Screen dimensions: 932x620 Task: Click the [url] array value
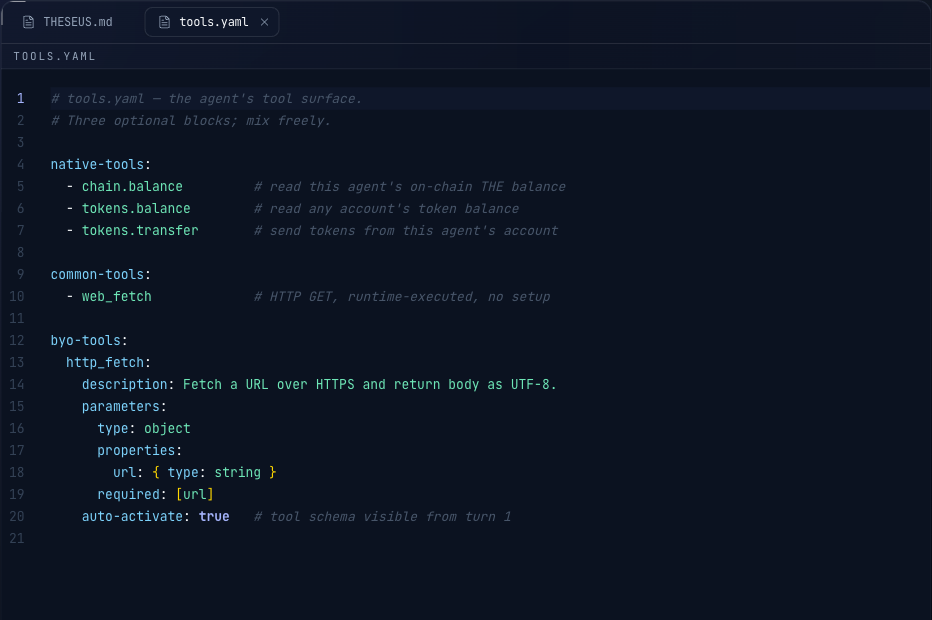195,494
